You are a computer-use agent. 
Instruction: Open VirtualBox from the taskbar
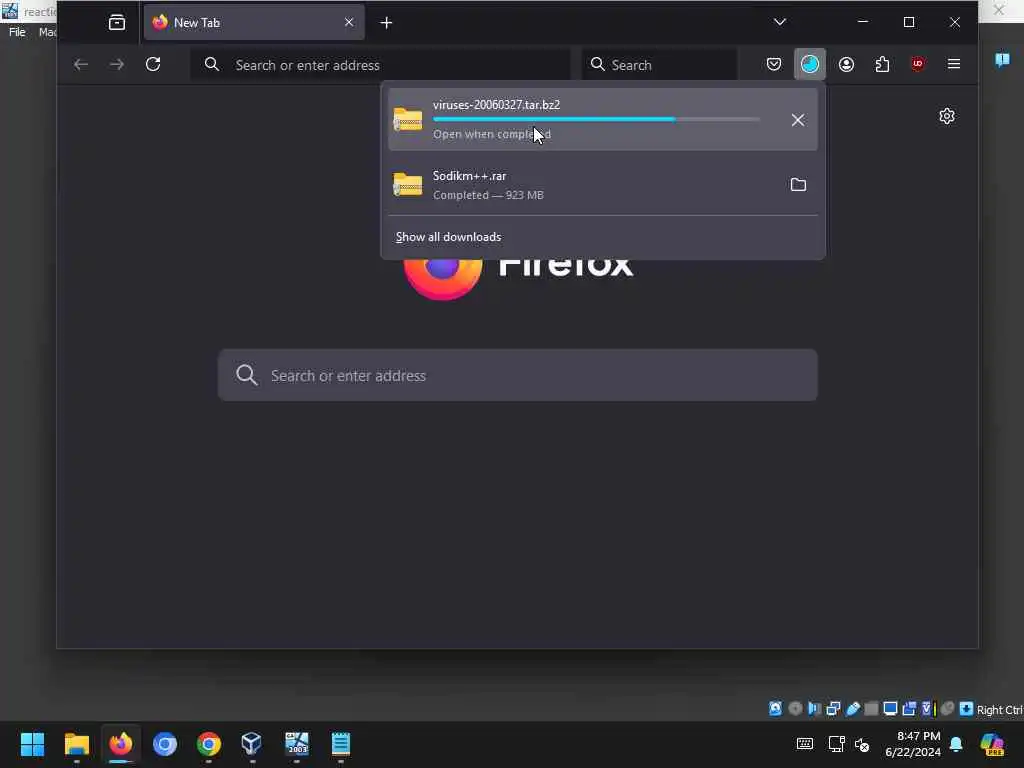pos(252,744)
